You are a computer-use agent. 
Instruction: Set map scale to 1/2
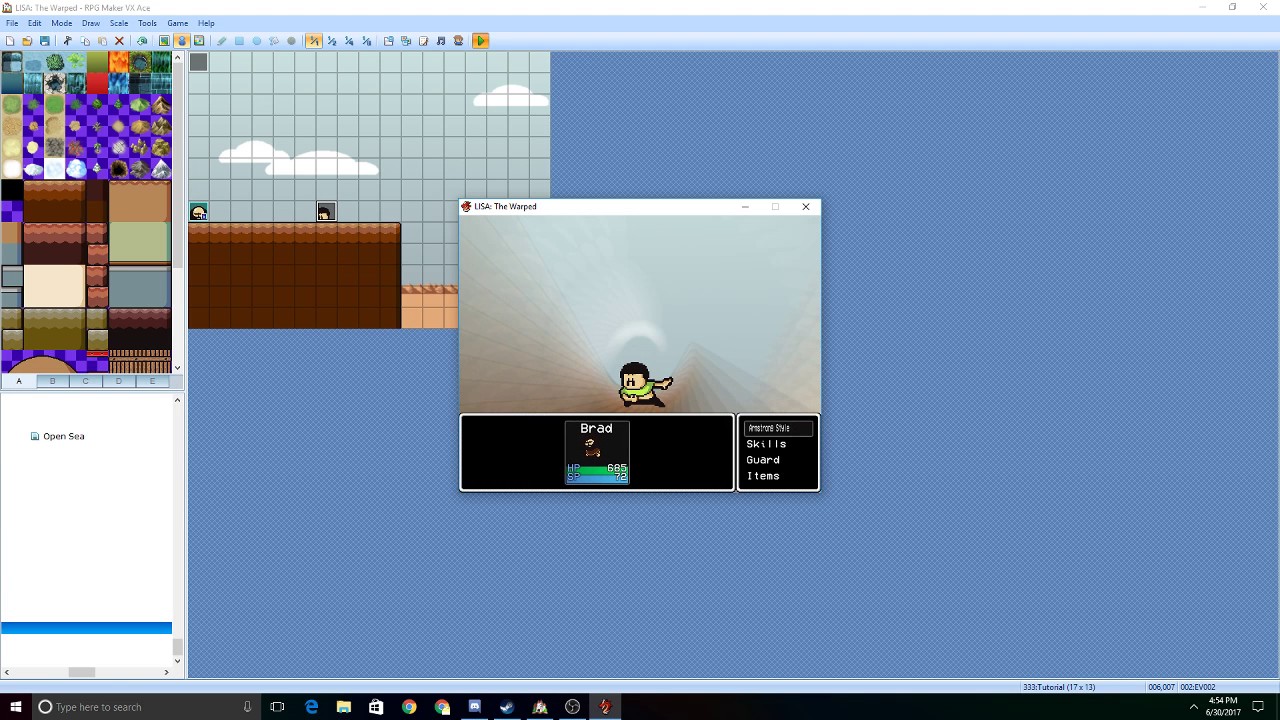click(x=332, y=41)
